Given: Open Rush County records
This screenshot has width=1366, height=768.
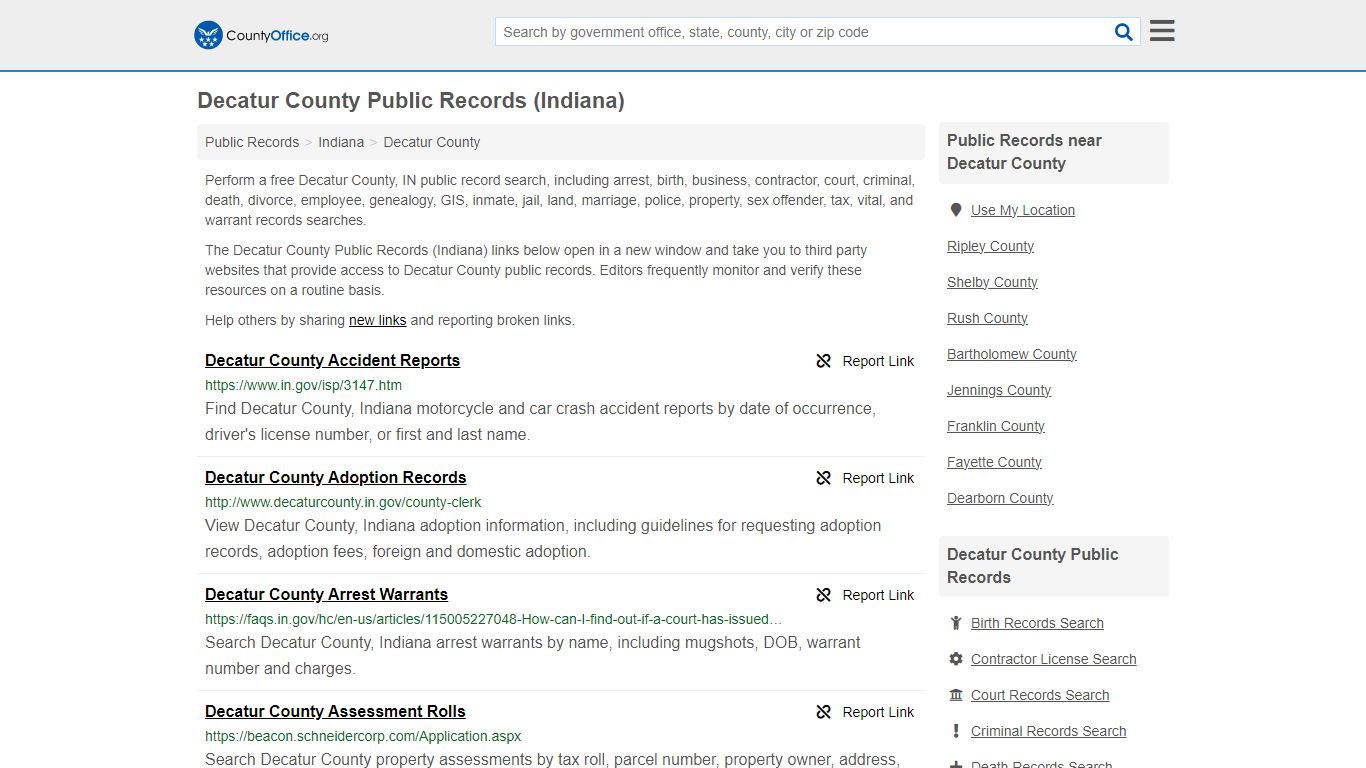Looking at the screenshot, I should [987, 318].
